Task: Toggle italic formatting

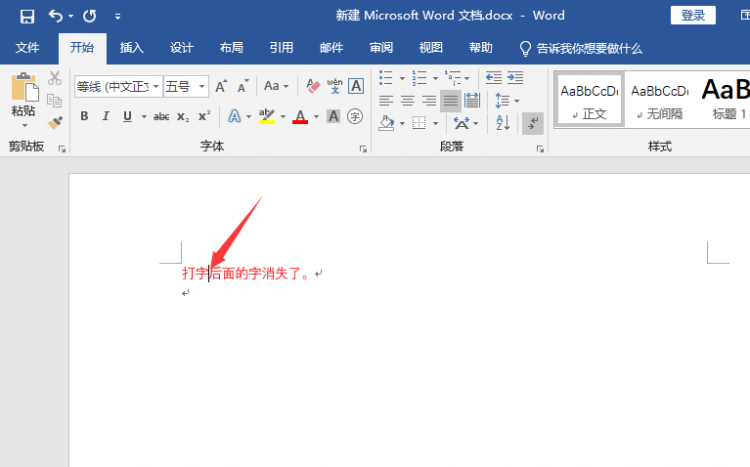Action: [106, 116]
